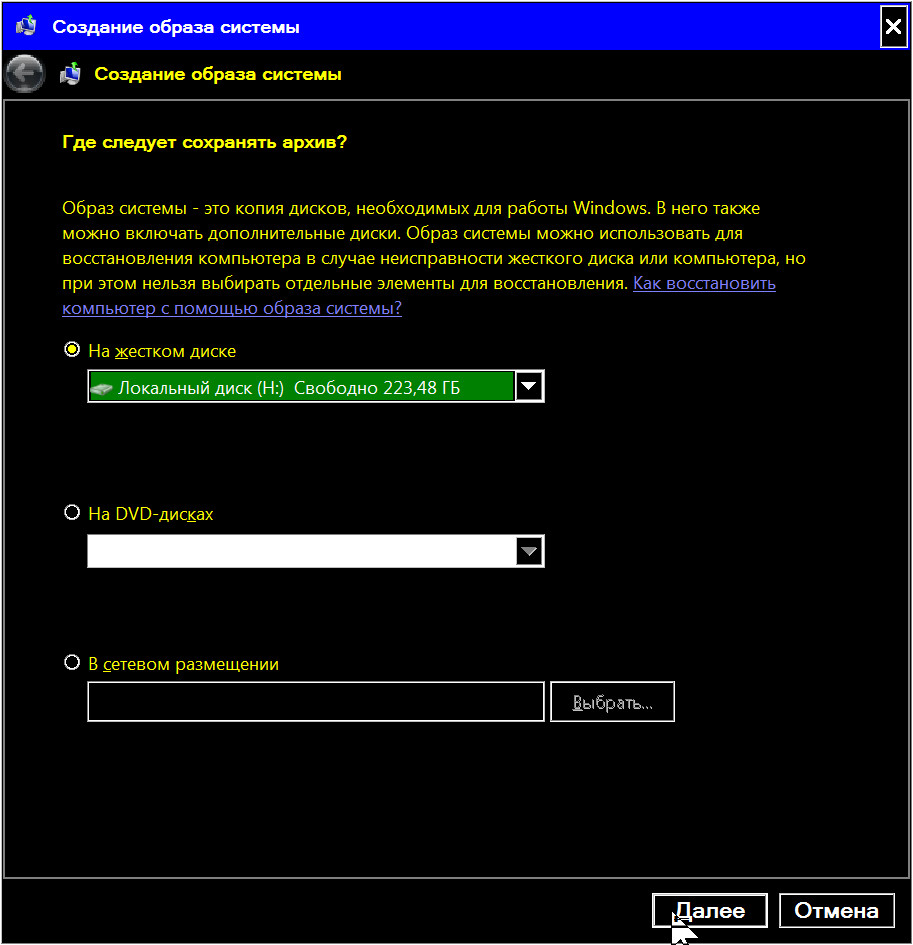Click the wizard icon beside the yellow header title

coord(71,74)
